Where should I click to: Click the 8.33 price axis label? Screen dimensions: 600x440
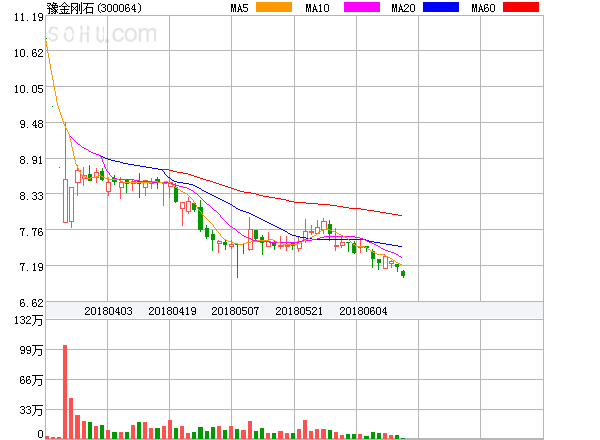(x=31, y=196)
